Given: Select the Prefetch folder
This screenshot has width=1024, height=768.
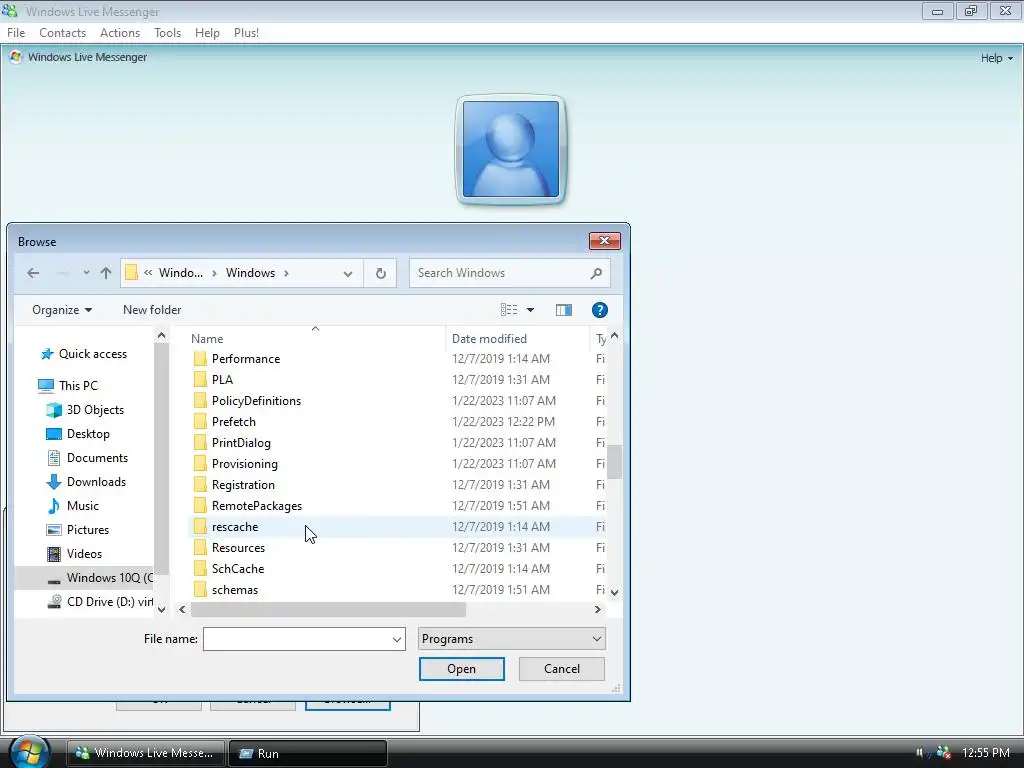Looking at the screenshot, I should pos(233,422).
